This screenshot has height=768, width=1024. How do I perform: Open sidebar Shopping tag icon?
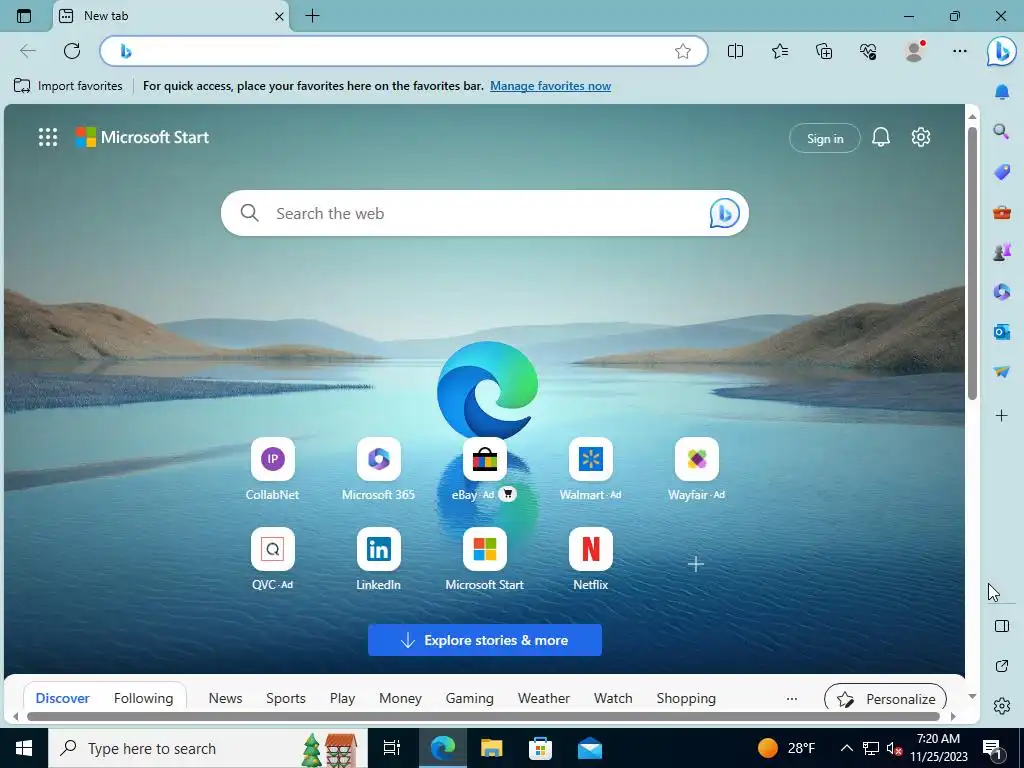1002,172
